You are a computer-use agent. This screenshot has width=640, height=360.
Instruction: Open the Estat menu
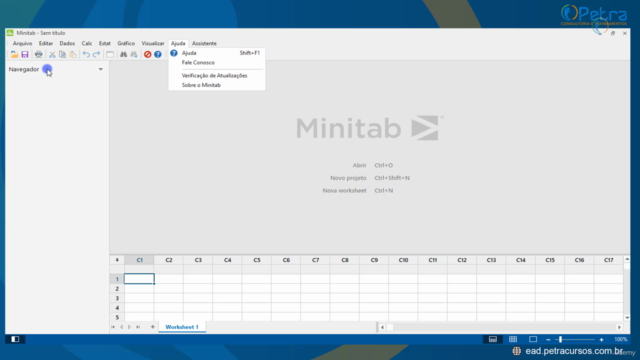(x=104, y=43)
